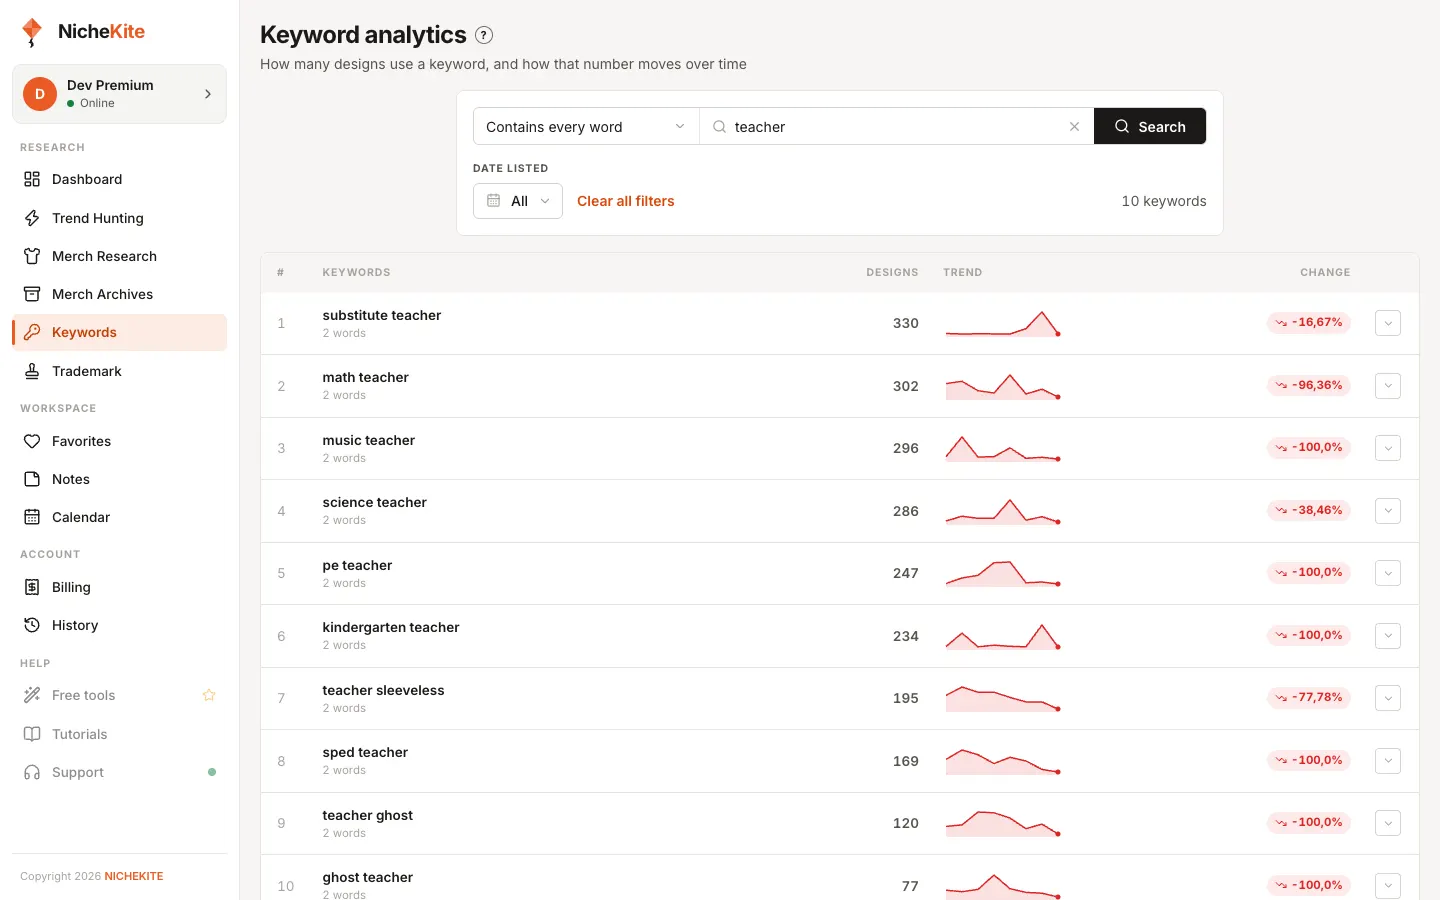Viewport: 1440px width, 900px height.
Task: Click the Trend Hunting lightning icon
Action: tap(32, 218)
